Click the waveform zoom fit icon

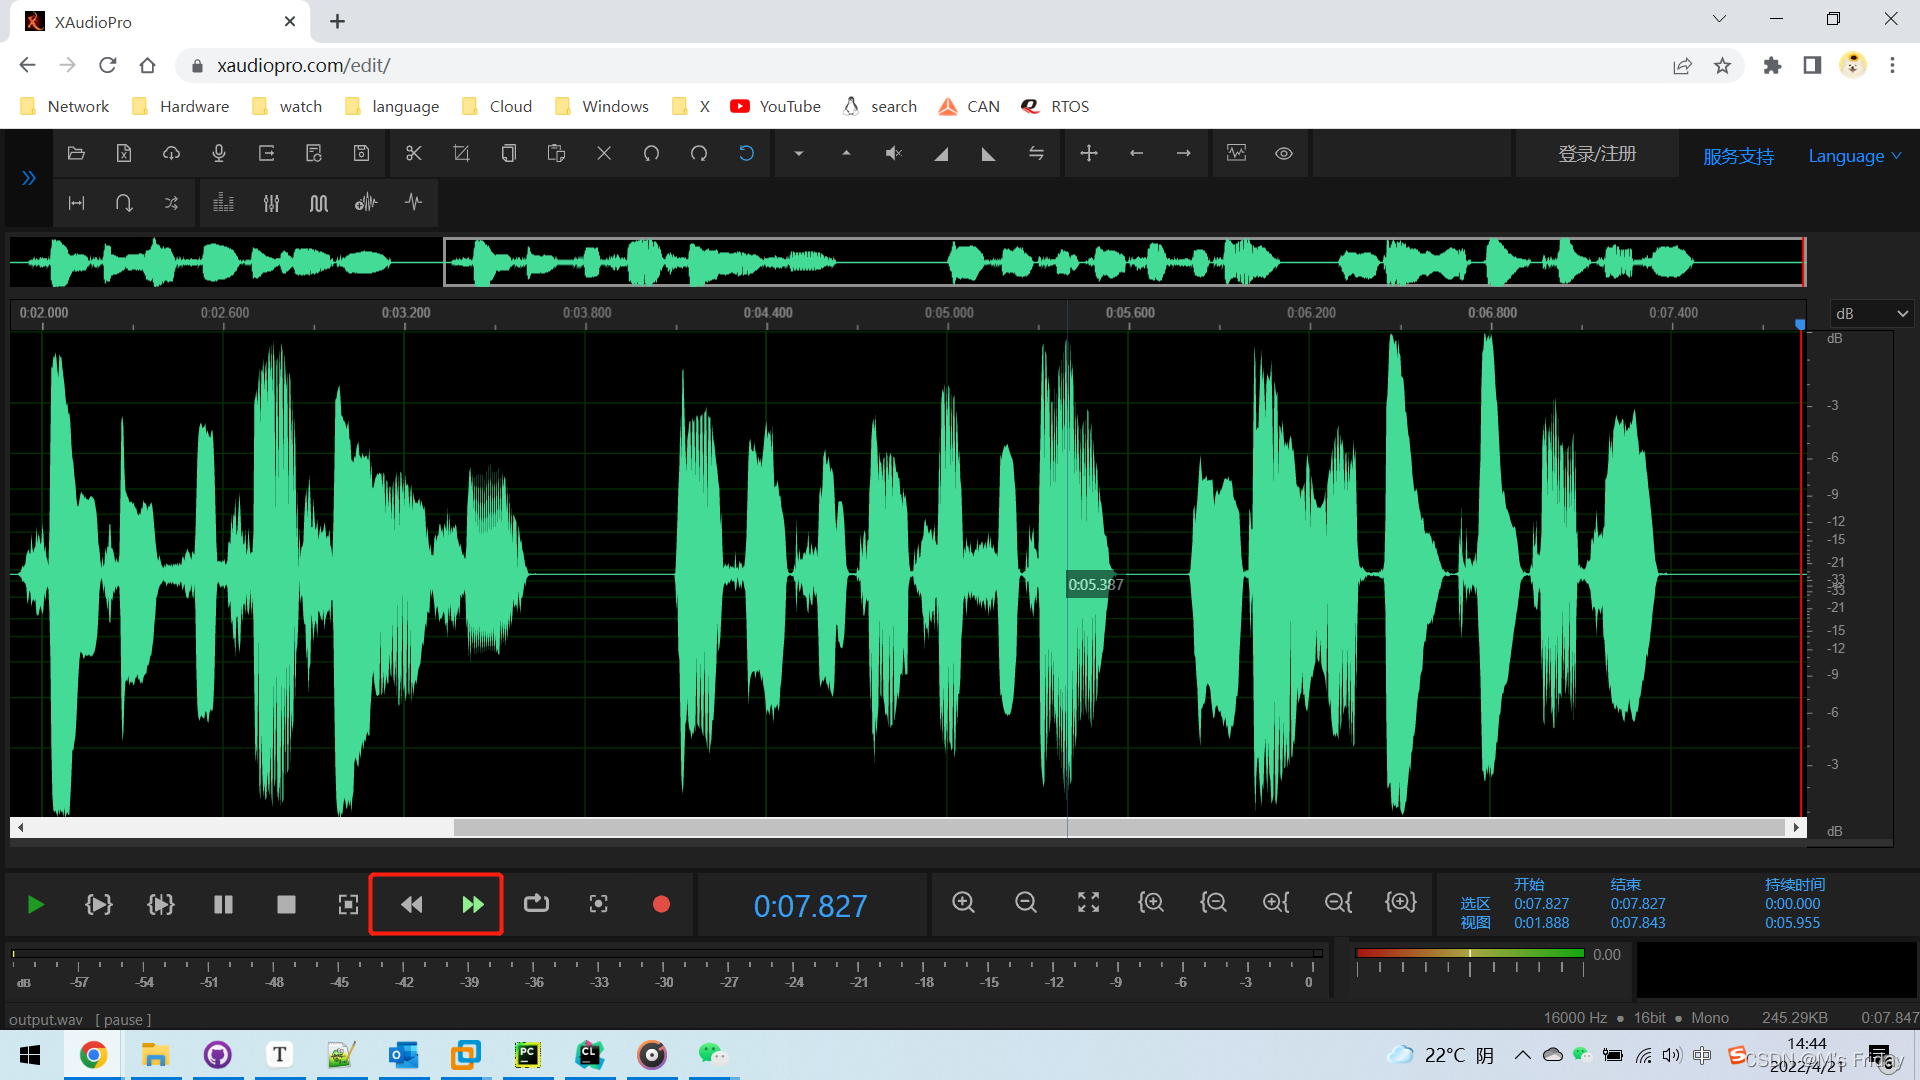click(1087, 903)
